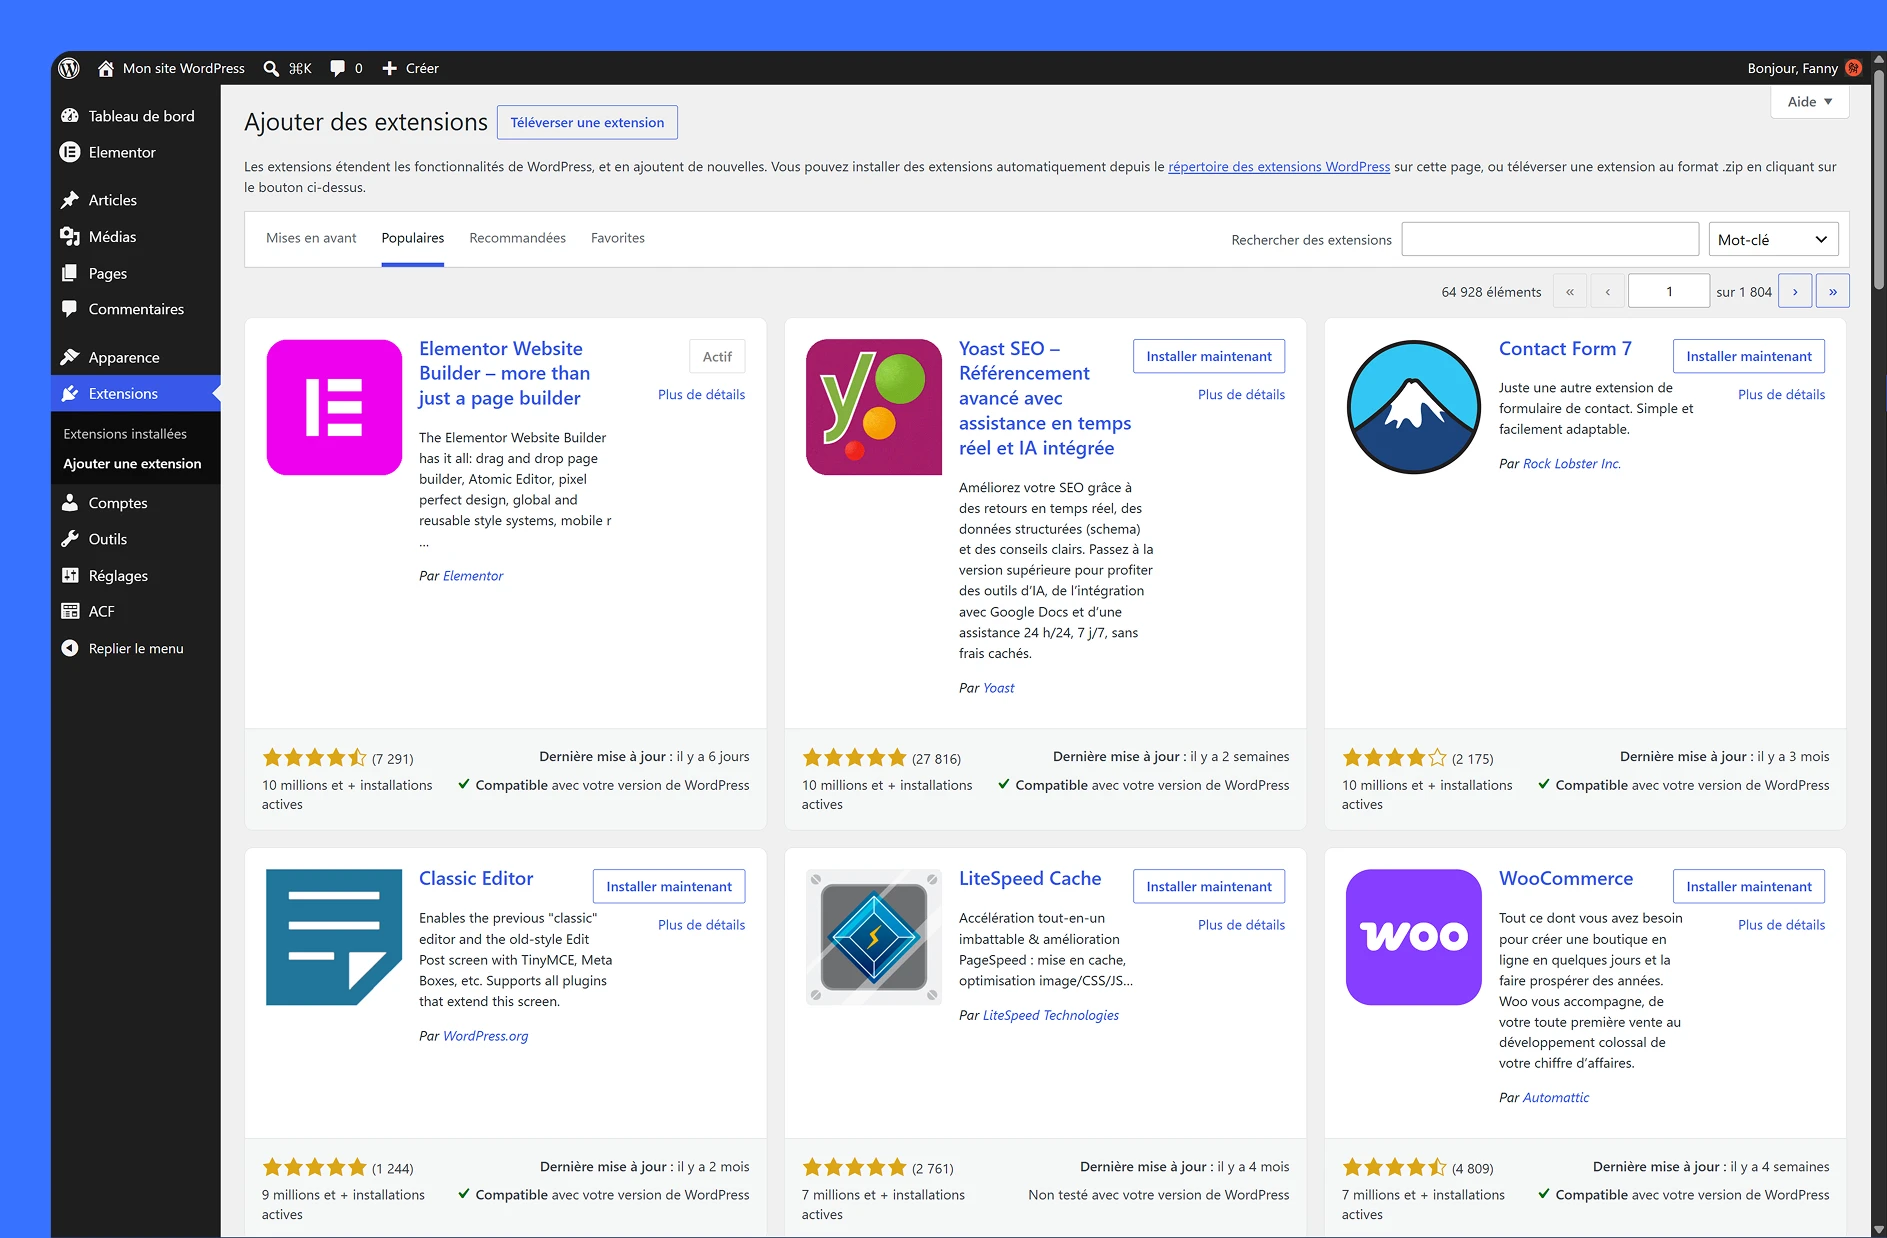Click the Comptes user icon
The height and width of the screenshot is (1238, 1887).
(70, 503)
